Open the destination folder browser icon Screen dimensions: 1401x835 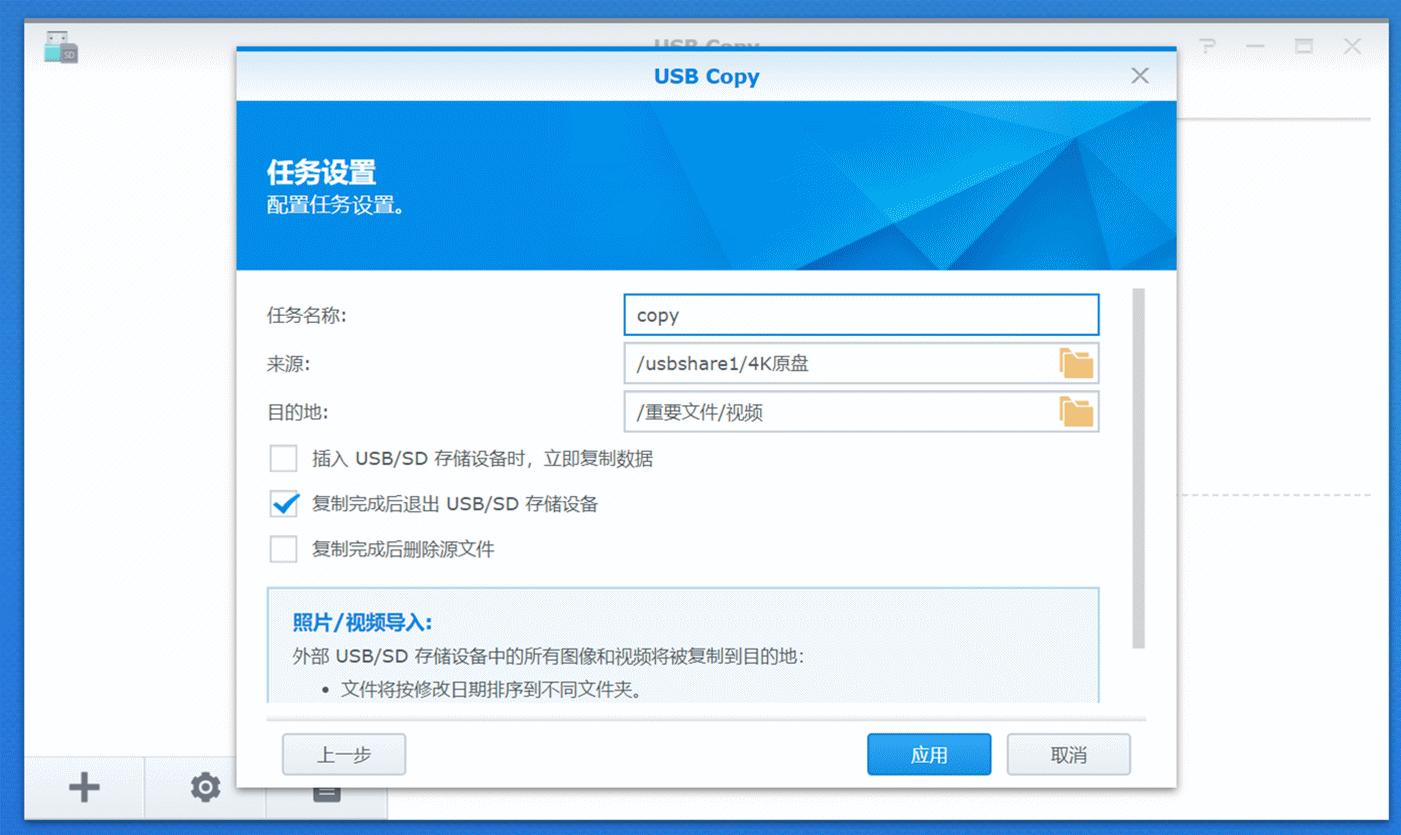coord(1076,412)
